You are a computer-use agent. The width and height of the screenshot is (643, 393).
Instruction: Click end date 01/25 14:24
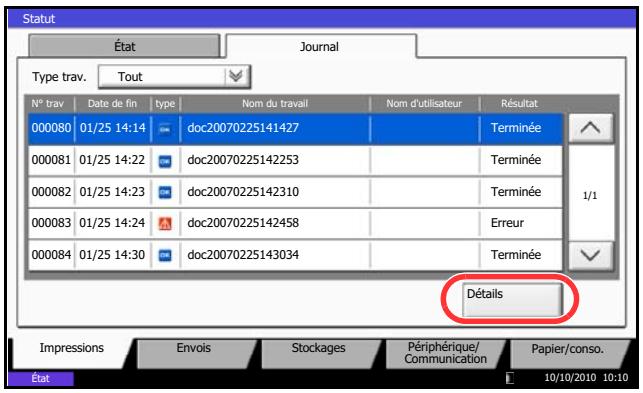point(112,223)
